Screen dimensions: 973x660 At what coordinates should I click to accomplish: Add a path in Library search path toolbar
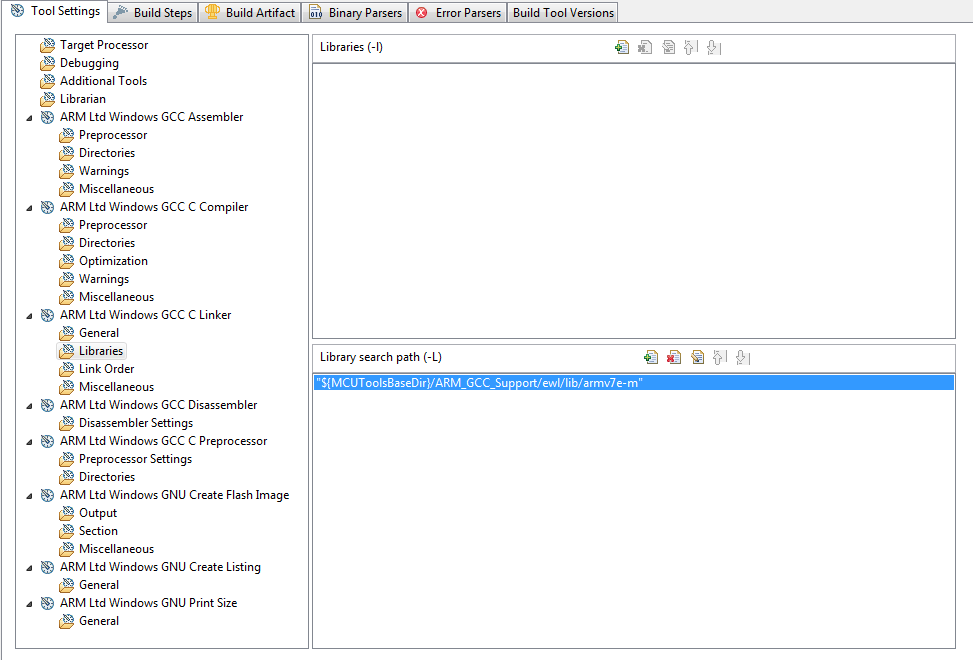click(x=651, y=357)
